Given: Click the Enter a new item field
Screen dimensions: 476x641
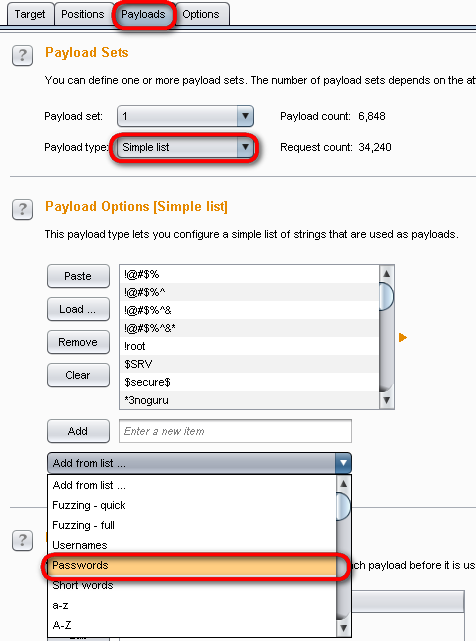Looking at the screenshot, I should (235, 431).
